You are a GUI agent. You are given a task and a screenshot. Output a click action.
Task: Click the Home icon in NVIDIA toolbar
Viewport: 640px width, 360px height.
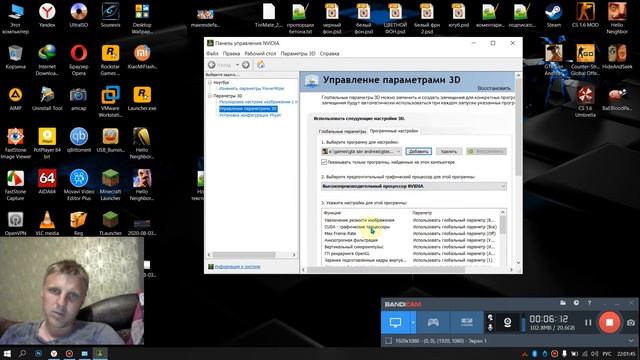pos(261,64)
